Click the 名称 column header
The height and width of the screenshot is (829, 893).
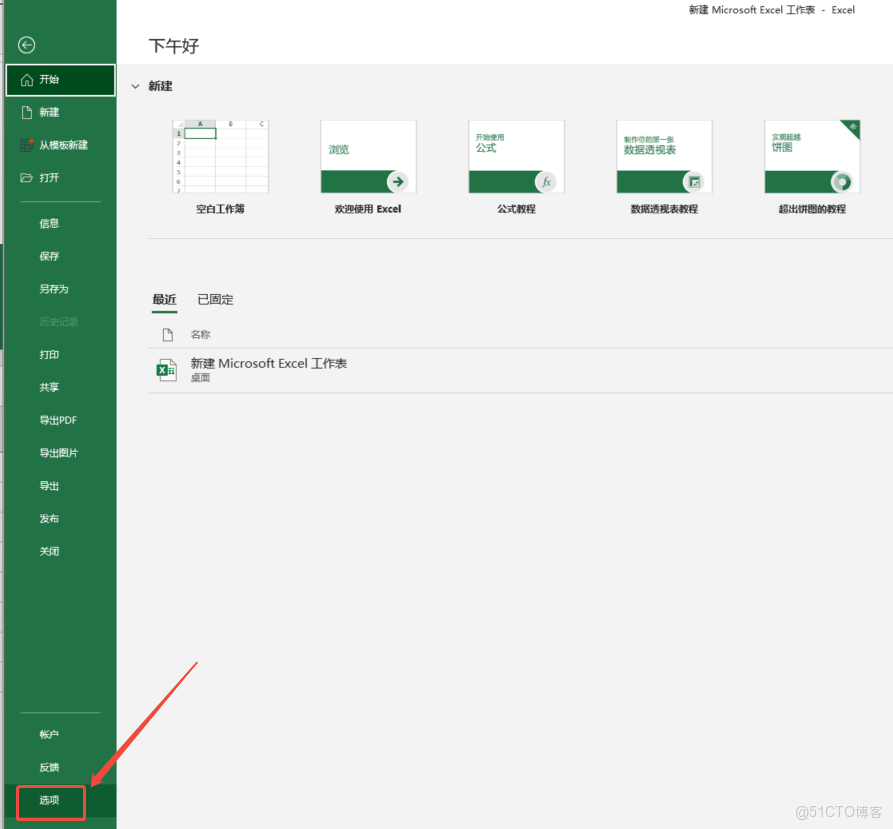point(200,335)
